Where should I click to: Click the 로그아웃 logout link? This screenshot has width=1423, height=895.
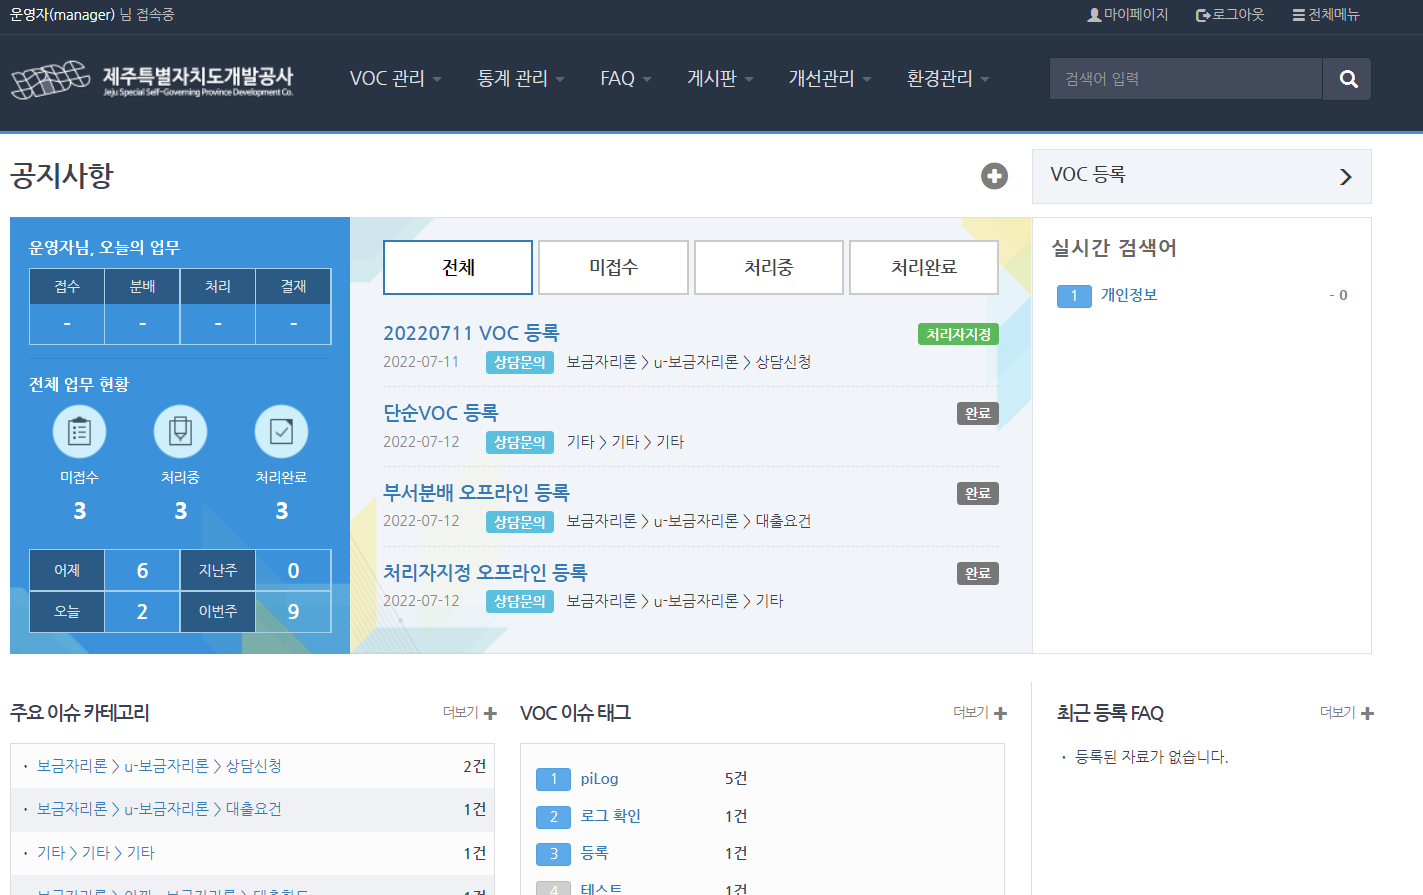click(x=1230, y=15)
